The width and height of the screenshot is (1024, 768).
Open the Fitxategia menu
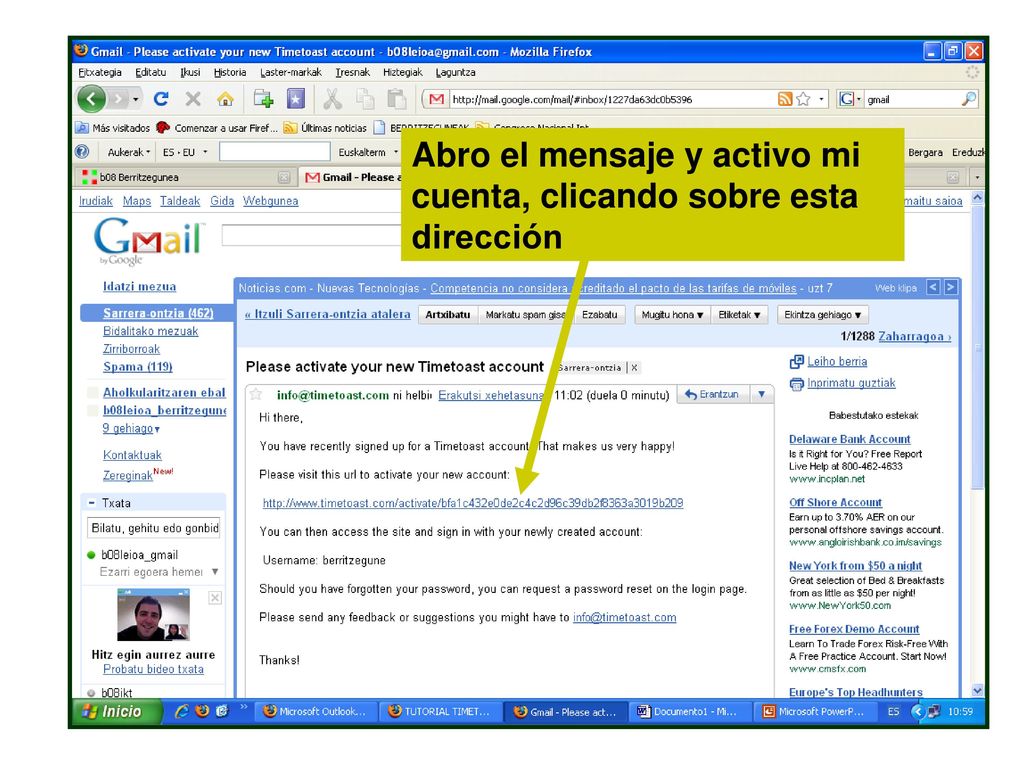99,72
